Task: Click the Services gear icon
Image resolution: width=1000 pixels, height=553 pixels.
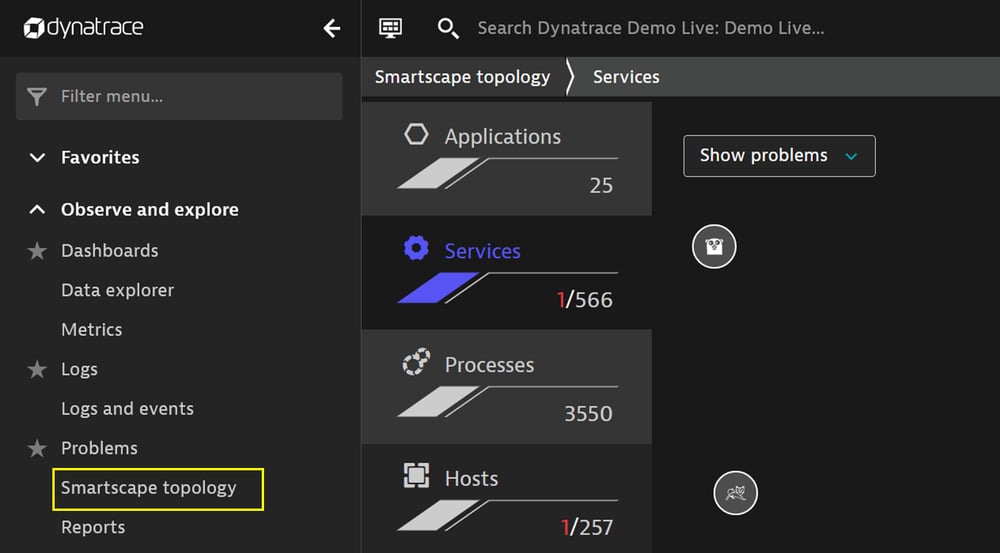Action: pyautogui.click(x=416, y=248)
